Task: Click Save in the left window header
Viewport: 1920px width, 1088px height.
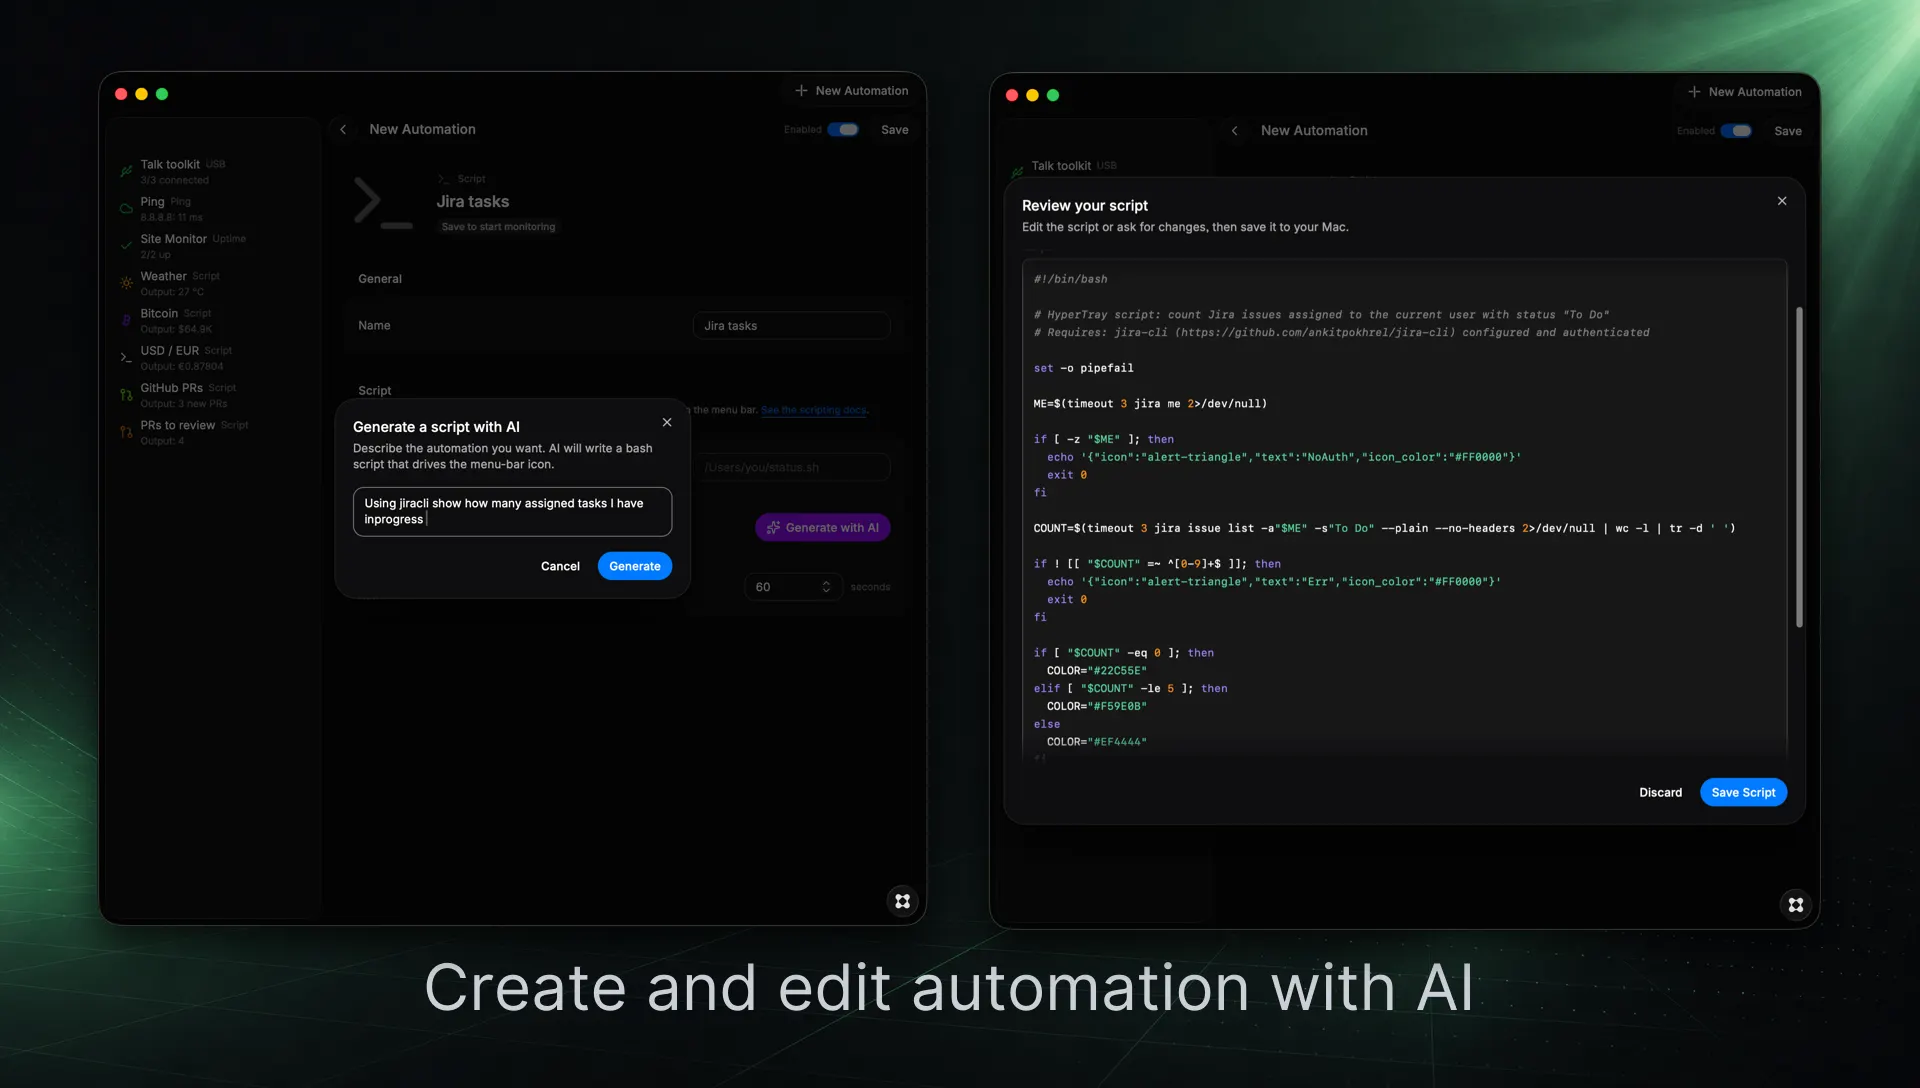Action: point(895,130)
